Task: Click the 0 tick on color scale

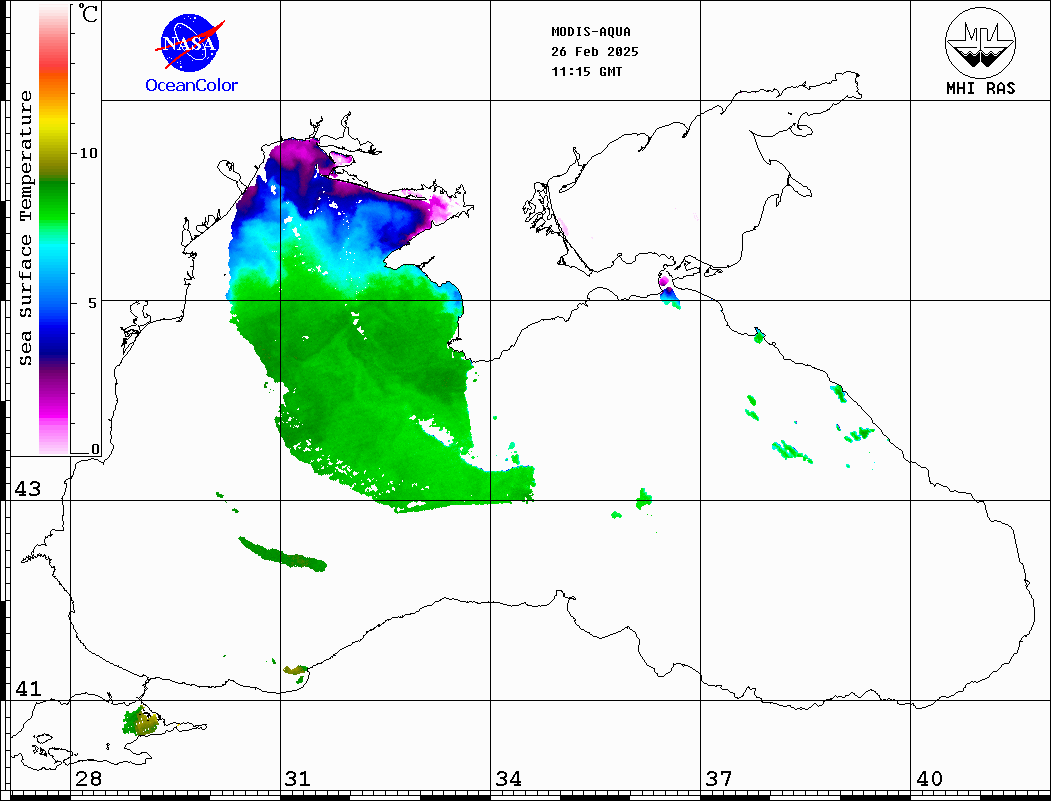Action: tap(95, 449)
